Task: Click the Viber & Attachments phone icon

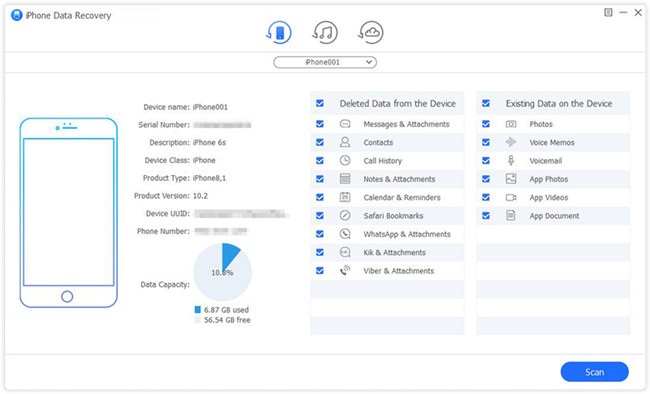Action: [345, 270]
